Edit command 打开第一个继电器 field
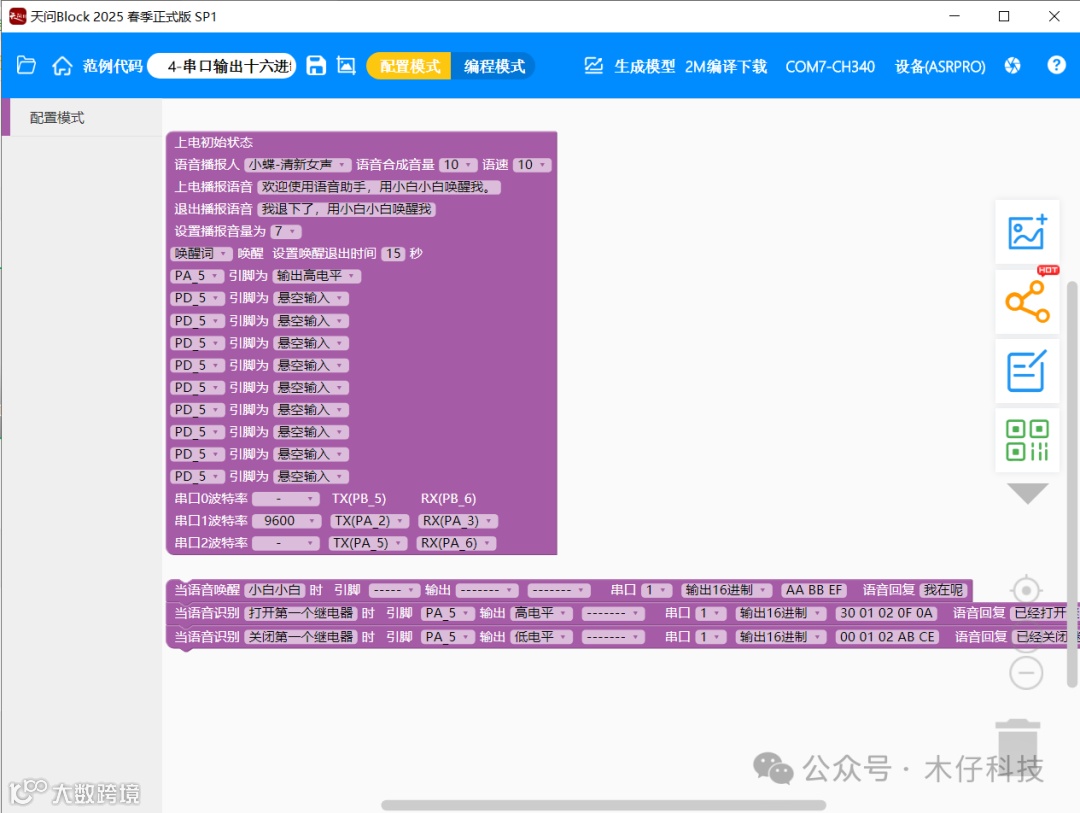 tap(300, 613)
